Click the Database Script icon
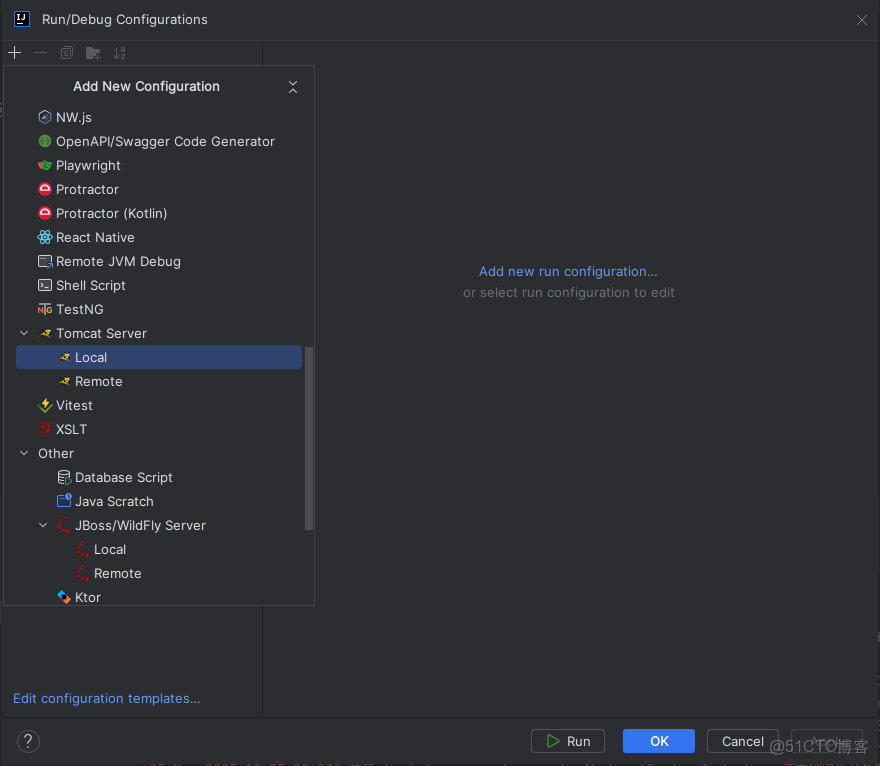 64,478
